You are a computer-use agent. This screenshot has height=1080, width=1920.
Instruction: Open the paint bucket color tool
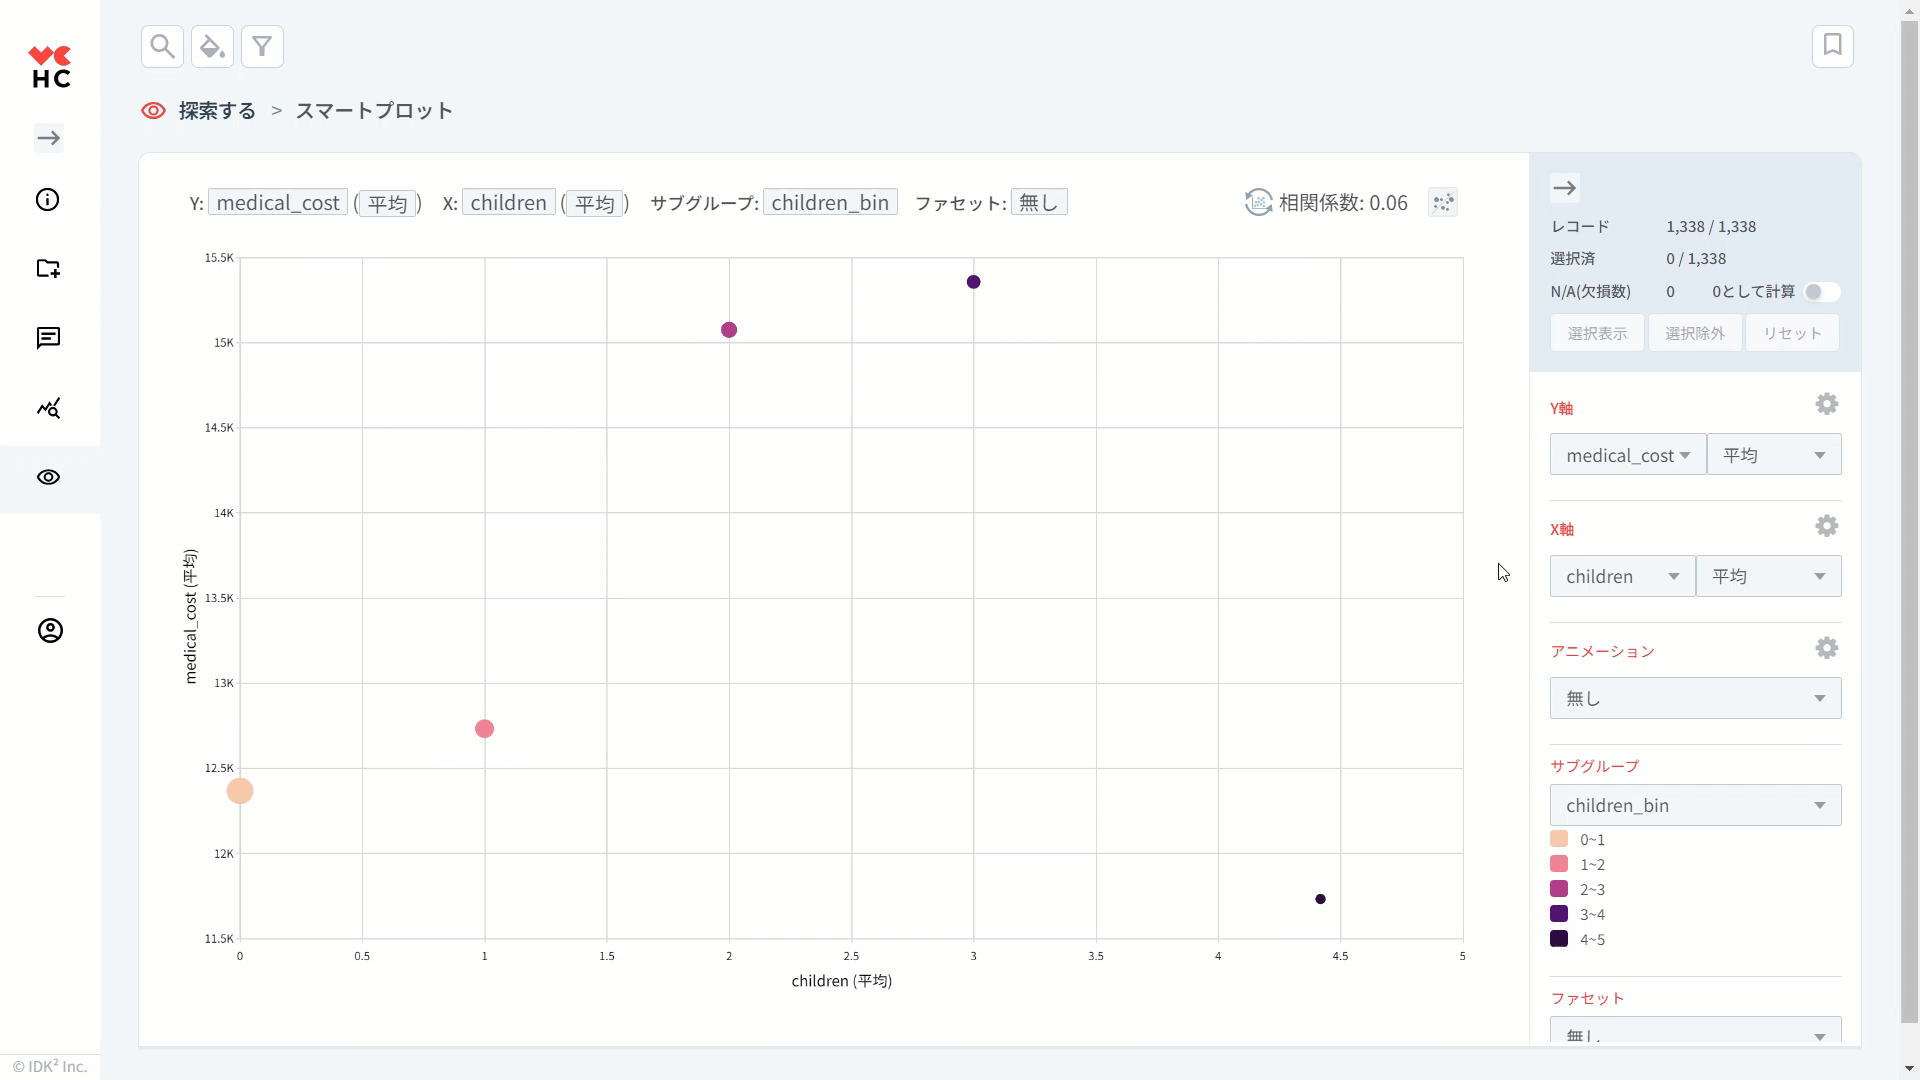pos(212,46)
